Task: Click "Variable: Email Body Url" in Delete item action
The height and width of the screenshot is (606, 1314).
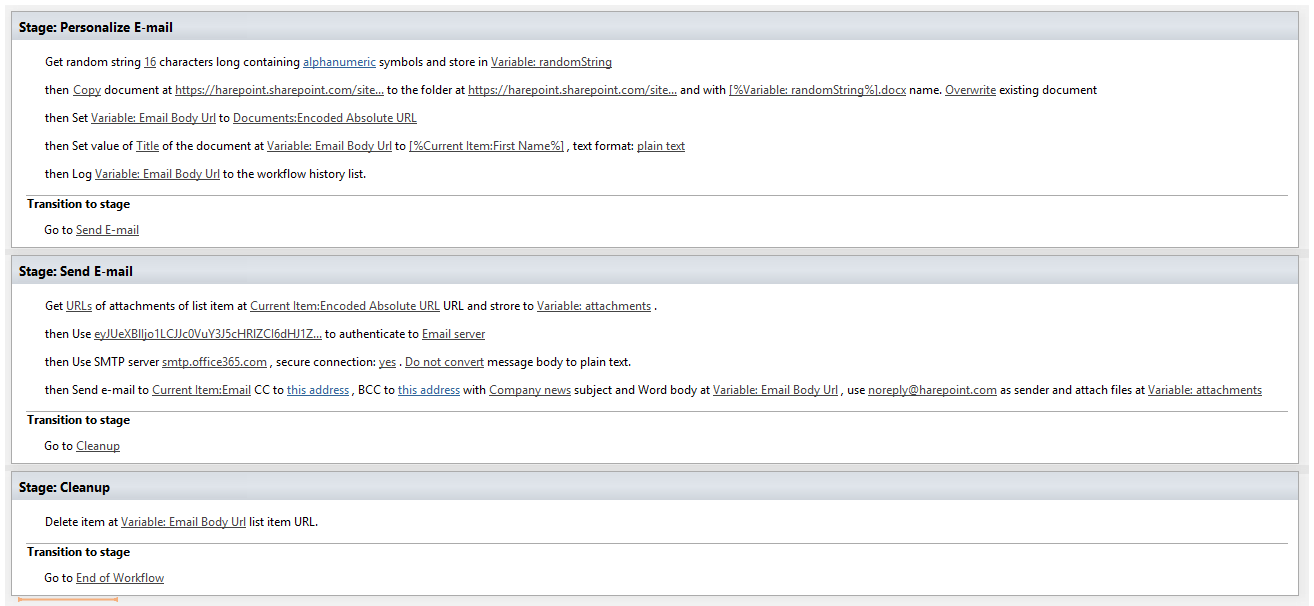Action: pyautogui.click(x=183, y=522)
